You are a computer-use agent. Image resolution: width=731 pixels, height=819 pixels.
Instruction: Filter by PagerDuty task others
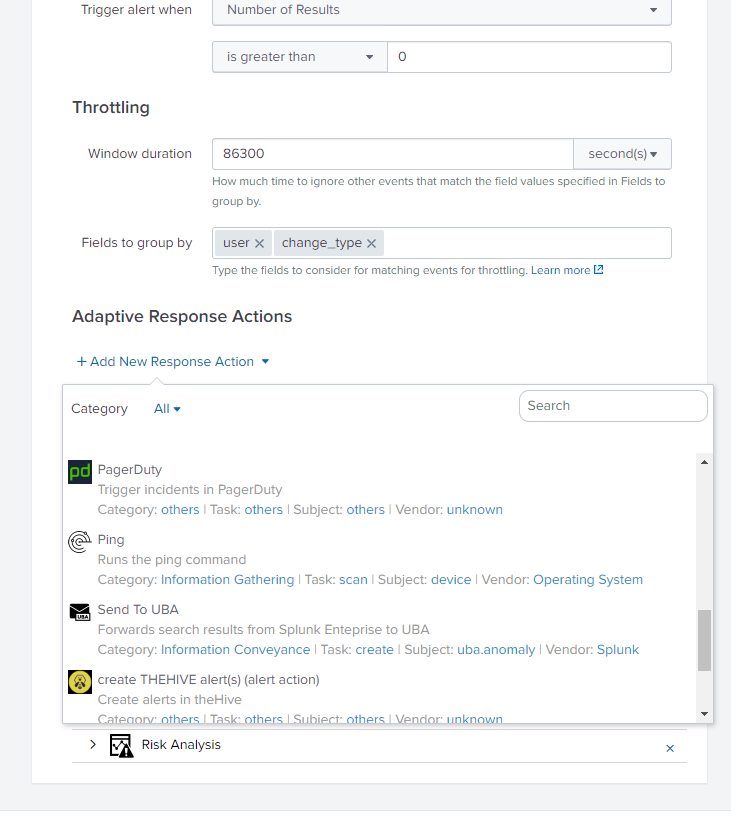[264, 510]
